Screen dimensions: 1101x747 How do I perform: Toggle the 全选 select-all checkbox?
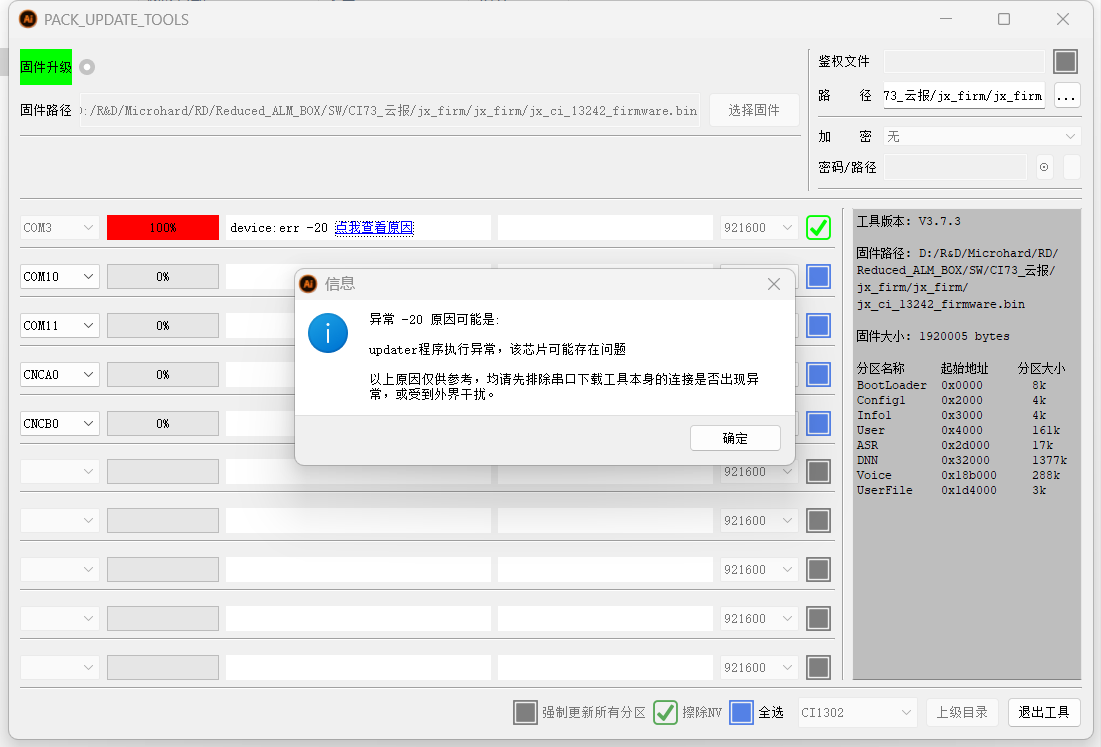click(741, 712)
